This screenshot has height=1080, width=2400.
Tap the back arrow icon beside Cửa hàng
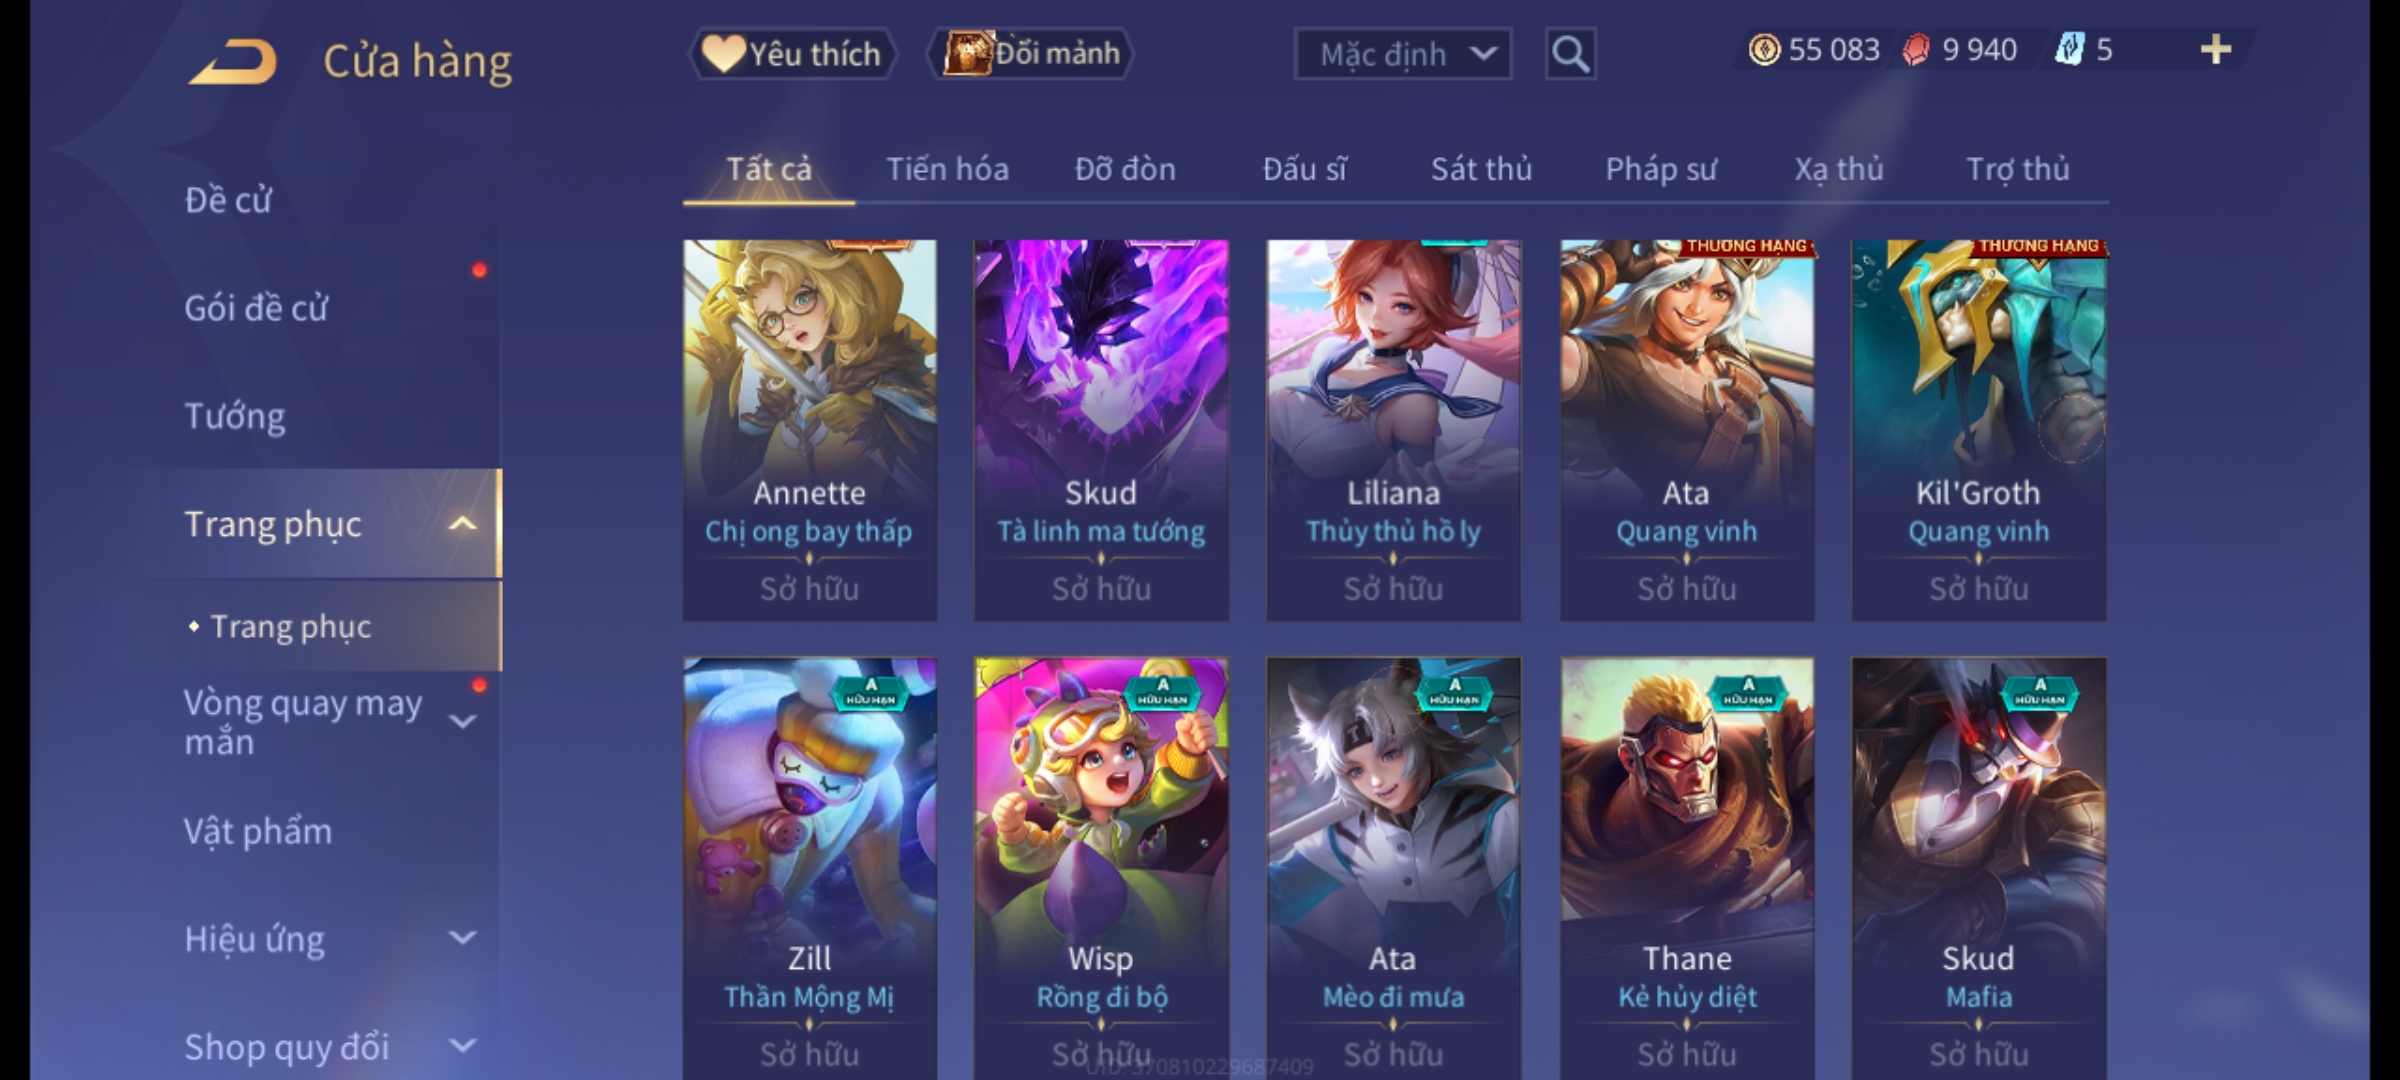(x=233, y=62)
